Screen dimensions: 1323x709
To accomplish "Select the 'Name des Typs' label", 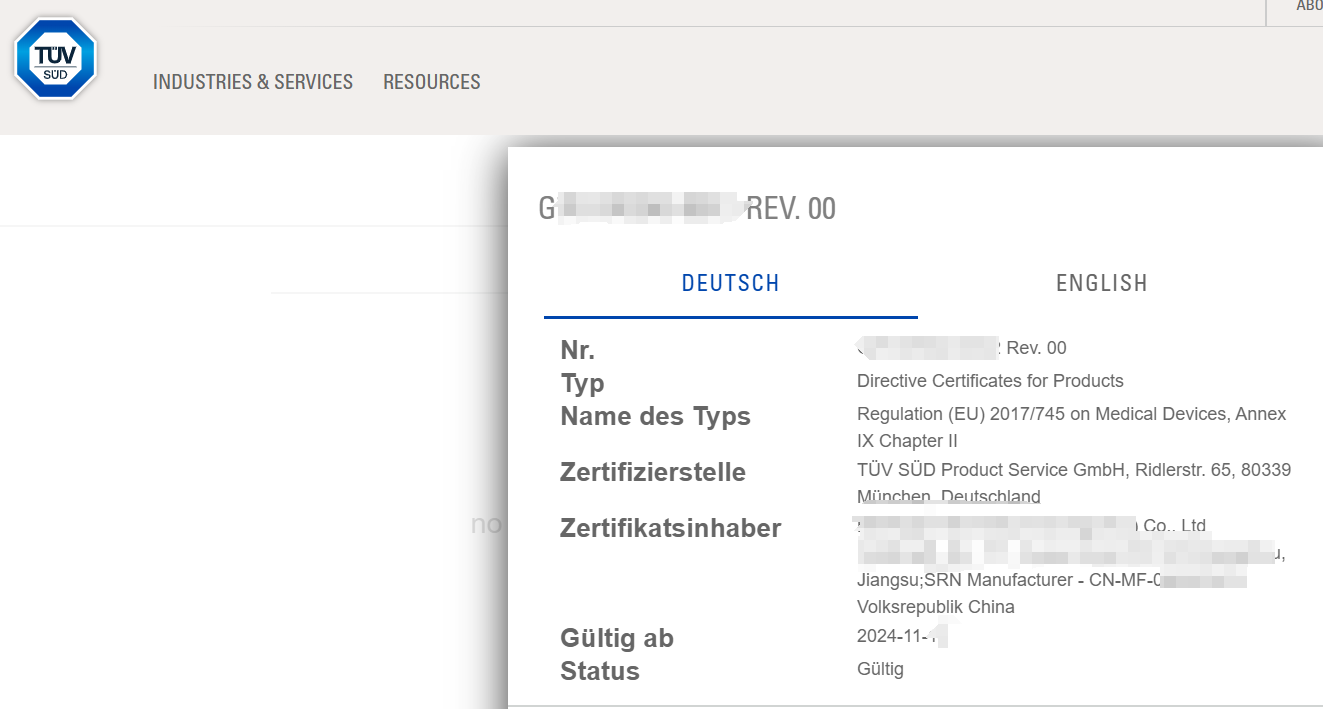I will (655, 416).
